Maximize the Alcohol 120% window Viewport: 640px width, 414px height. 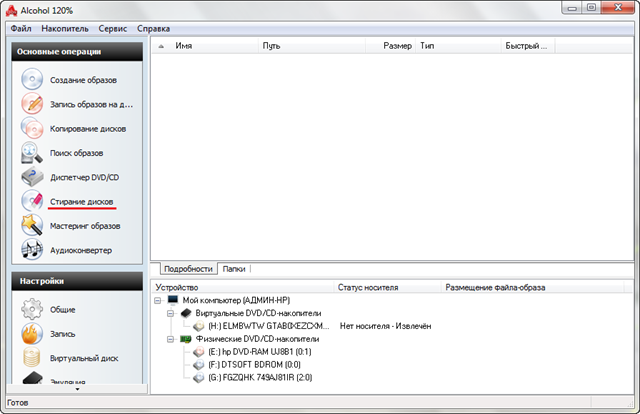point(592,7)
